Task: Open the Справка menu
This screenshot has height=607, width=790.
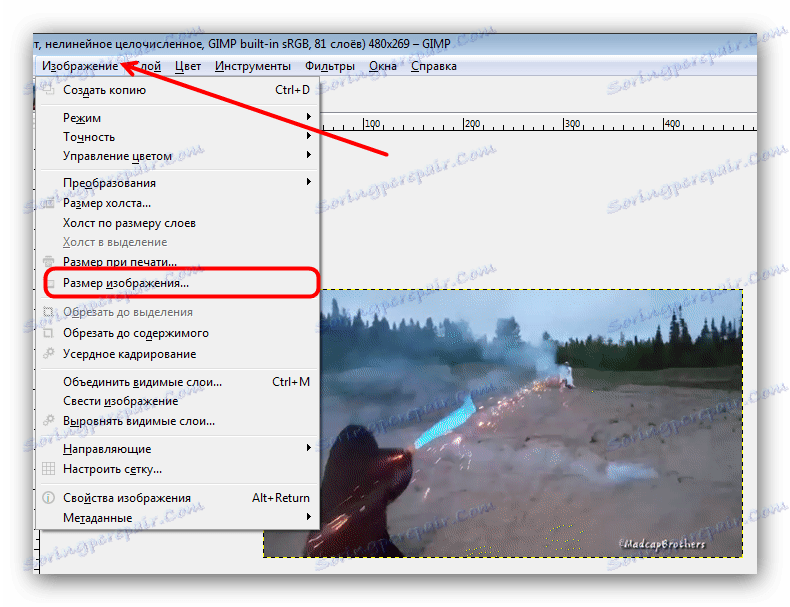Action: (433, 66)
